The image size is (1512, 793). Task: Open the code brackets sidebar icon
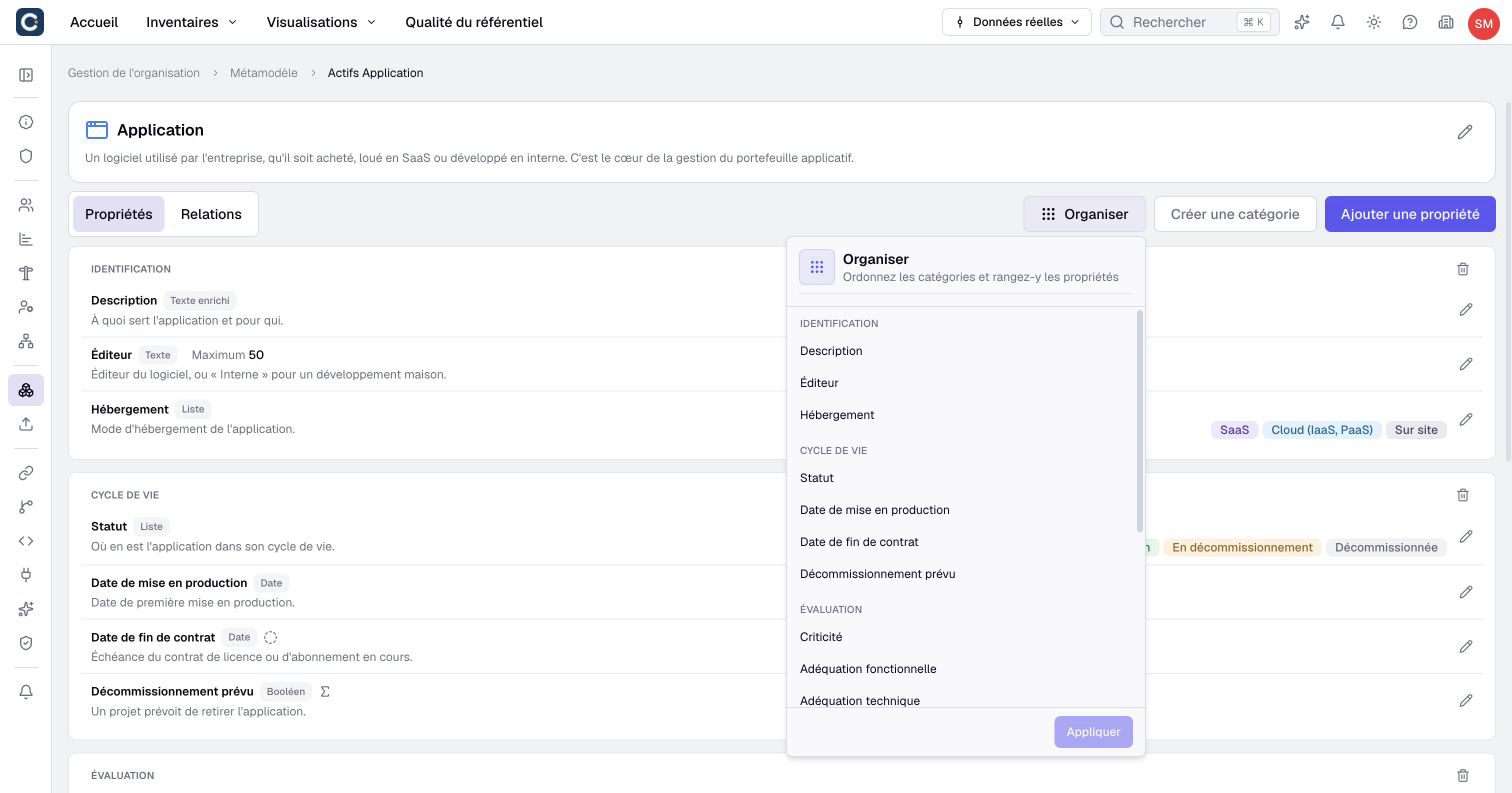26,541
